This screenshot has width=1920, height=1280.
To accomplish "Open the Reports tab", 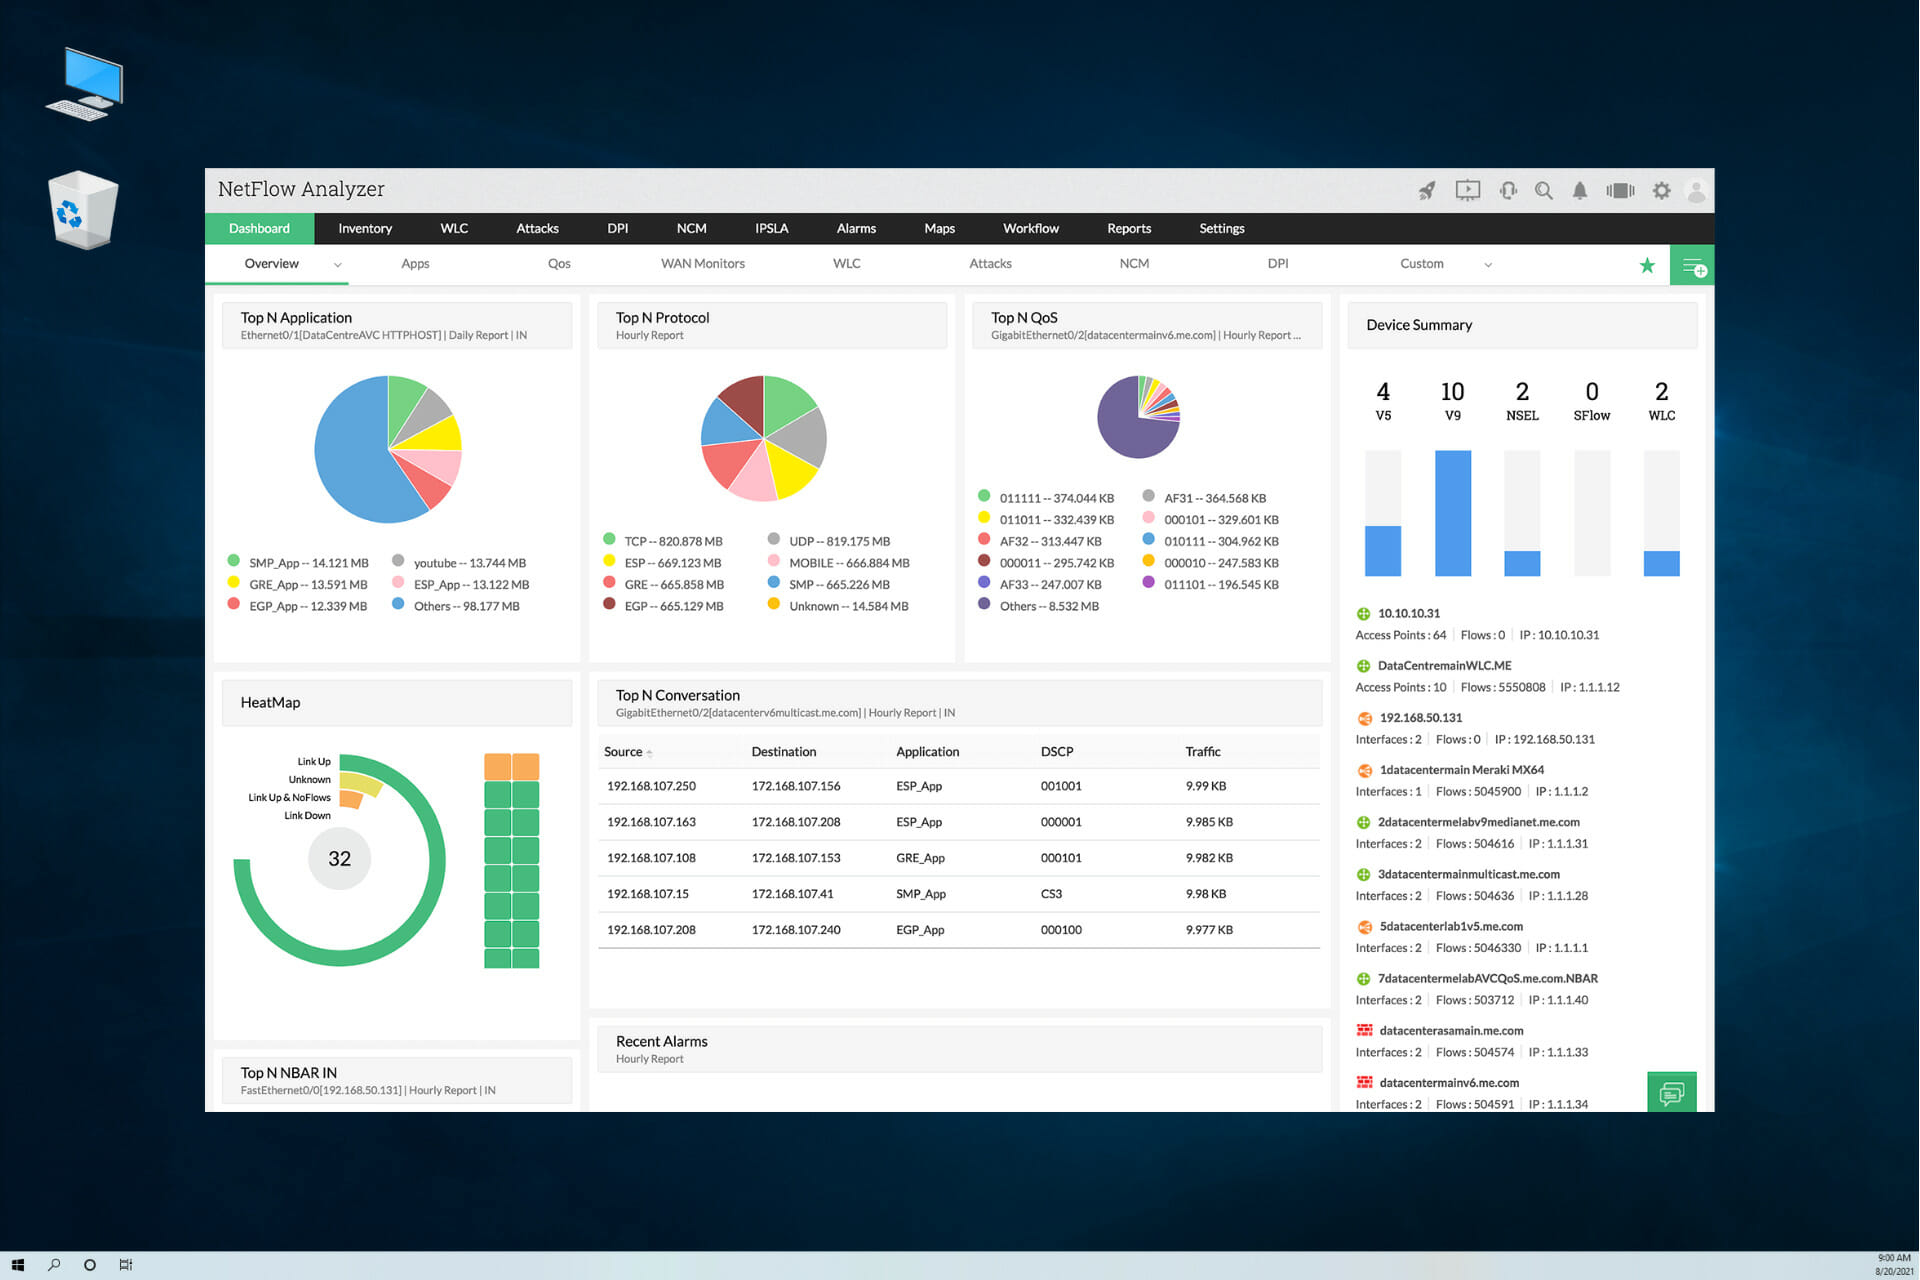I will tap(1129, 229).
